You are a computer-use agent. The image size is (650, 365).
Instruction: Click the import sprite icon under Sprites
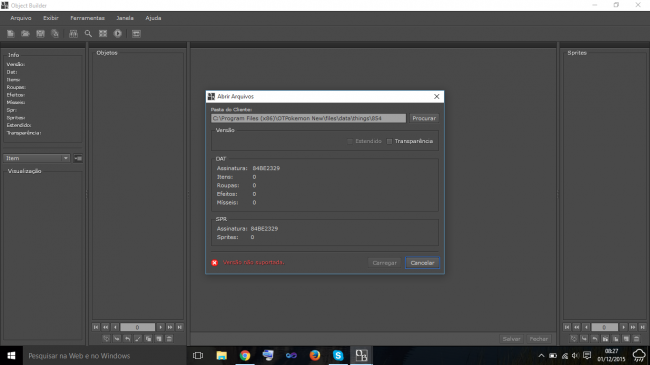tap(584, 339)
